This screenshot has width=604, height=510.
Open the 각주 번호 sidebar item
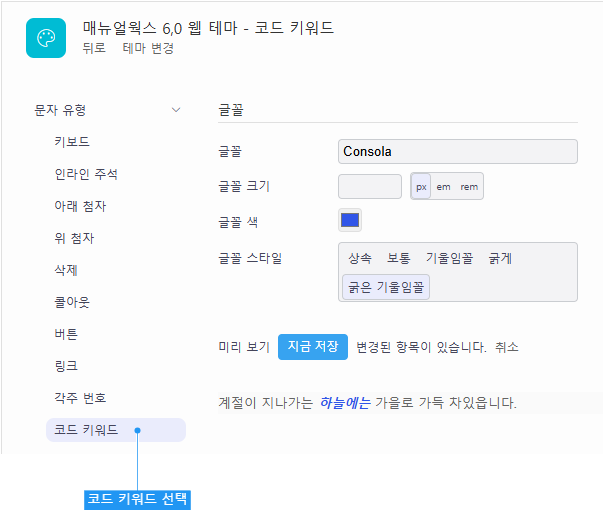(80, 398)
